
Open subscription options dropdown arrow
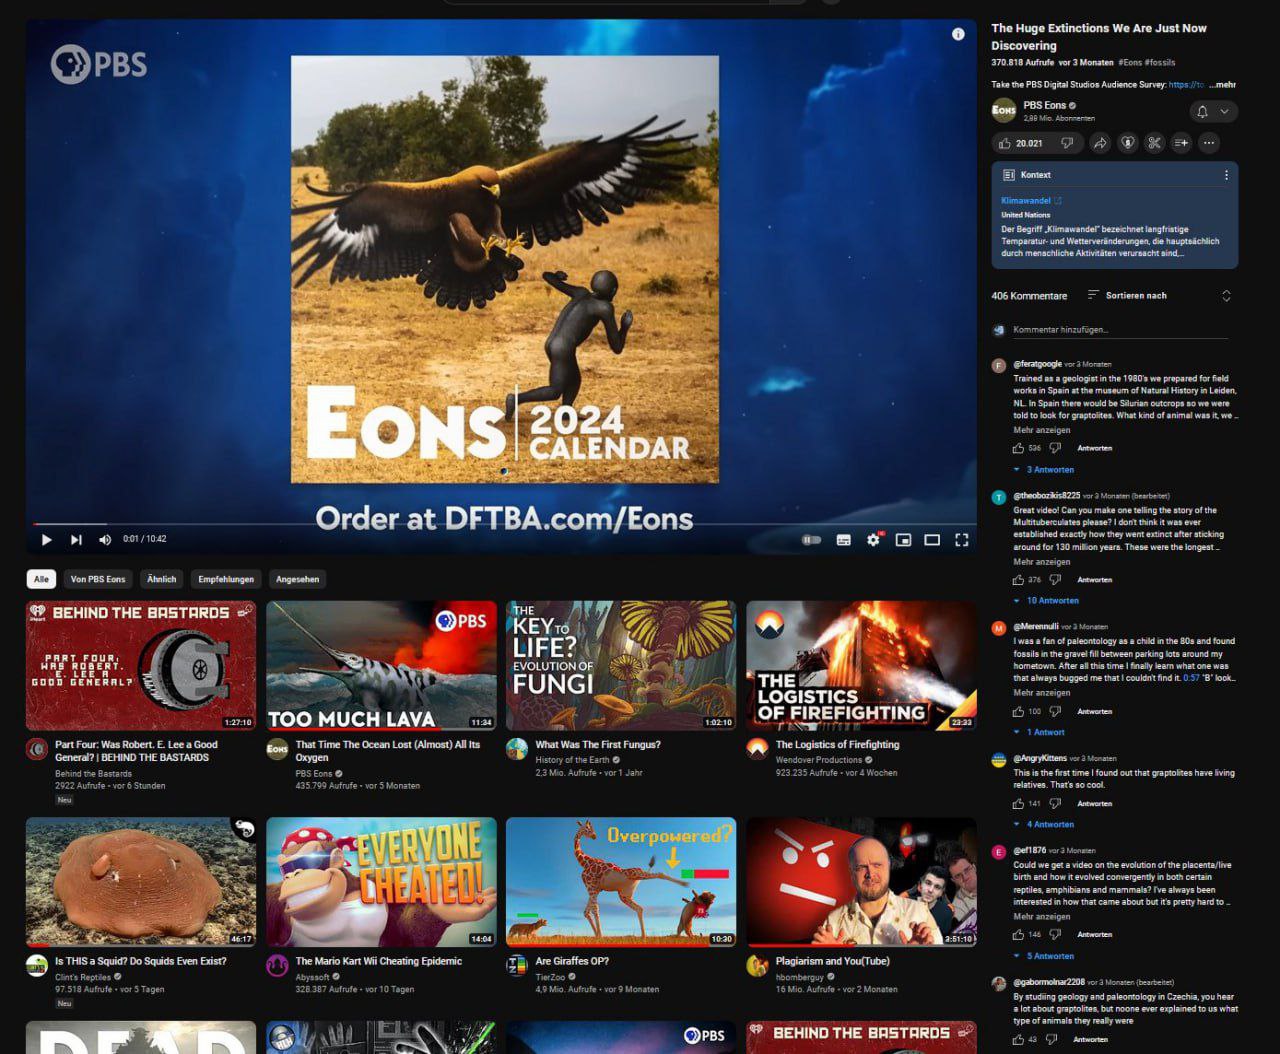pyautogui.click(x=1224, y=111)
